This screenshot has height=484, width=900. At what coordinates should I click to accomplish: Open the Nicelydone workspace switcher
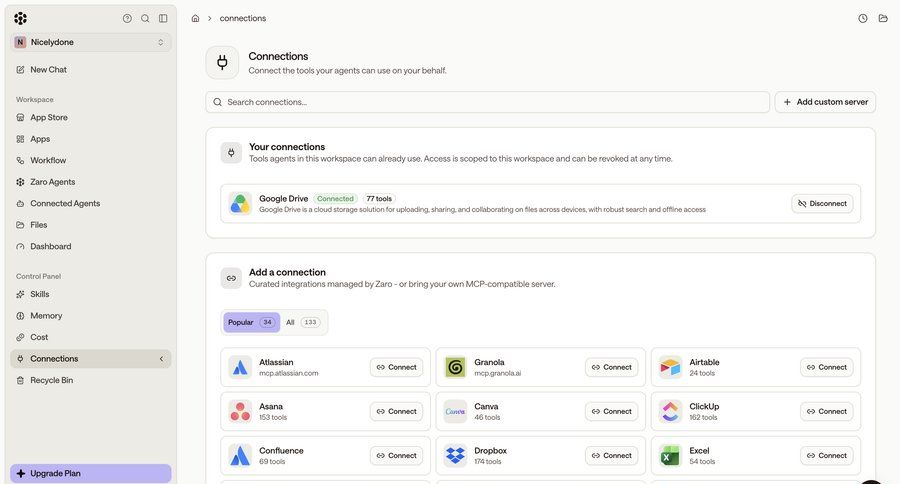point(91,42)
